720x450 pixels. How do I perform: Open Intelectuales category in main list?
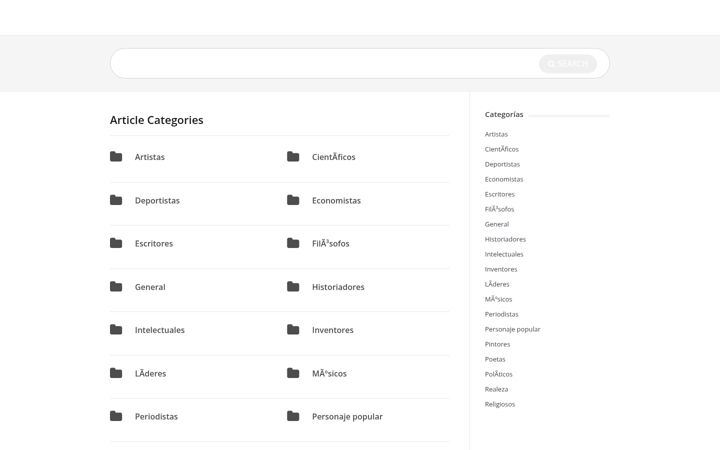160,330
